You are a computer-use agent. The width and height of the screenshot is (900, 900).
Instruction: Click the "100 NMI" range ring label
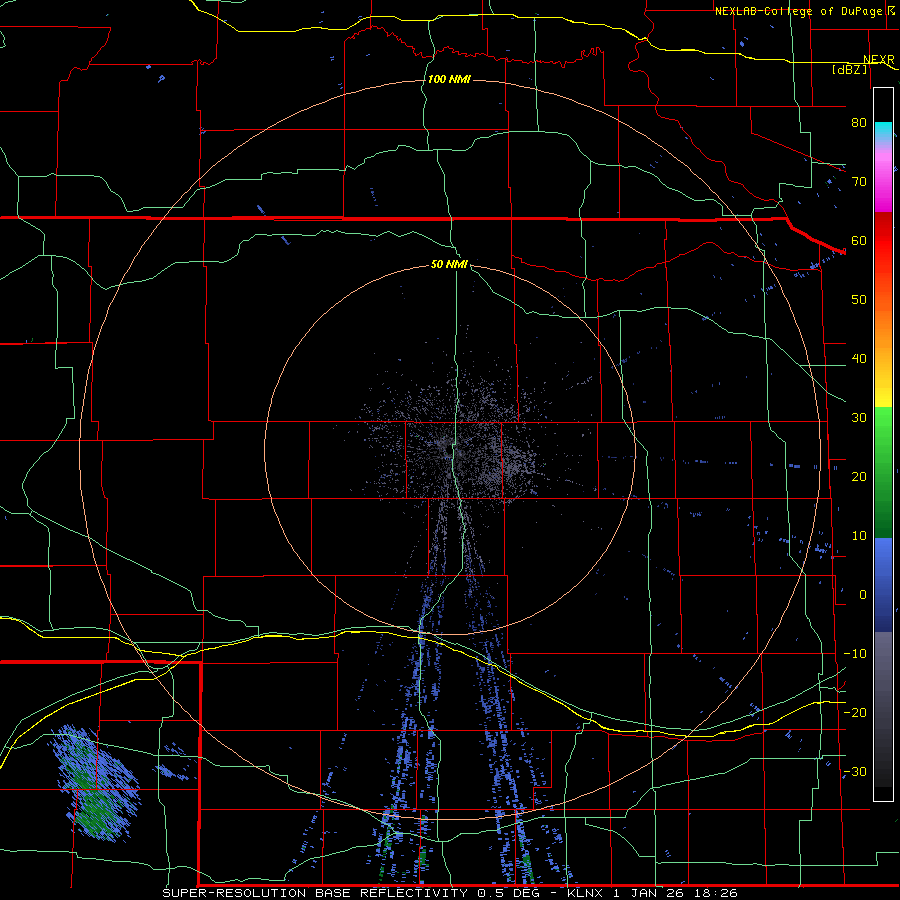(449, 79)
